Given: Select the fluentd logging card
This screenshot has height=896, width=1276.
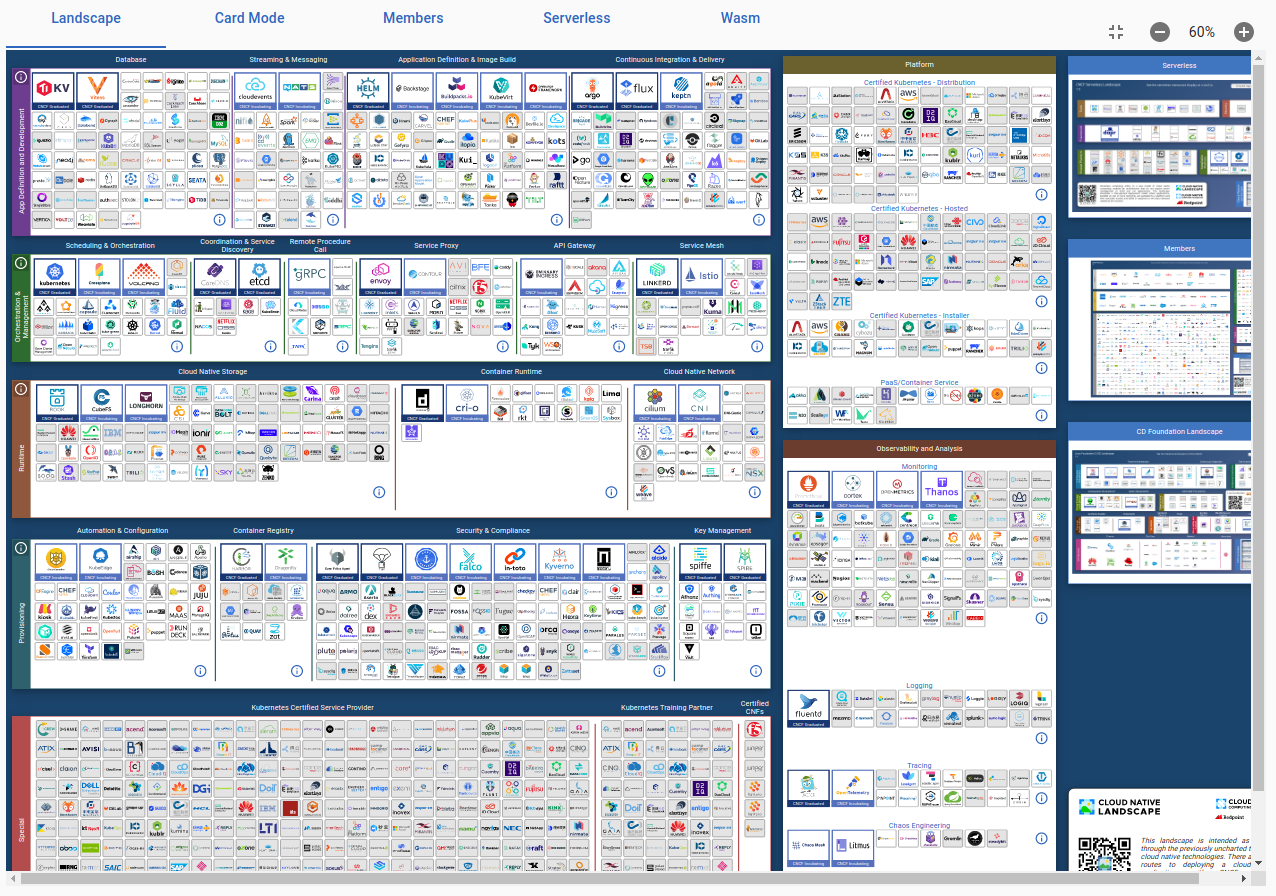Looking at the screenshot, I should point(808,709).
